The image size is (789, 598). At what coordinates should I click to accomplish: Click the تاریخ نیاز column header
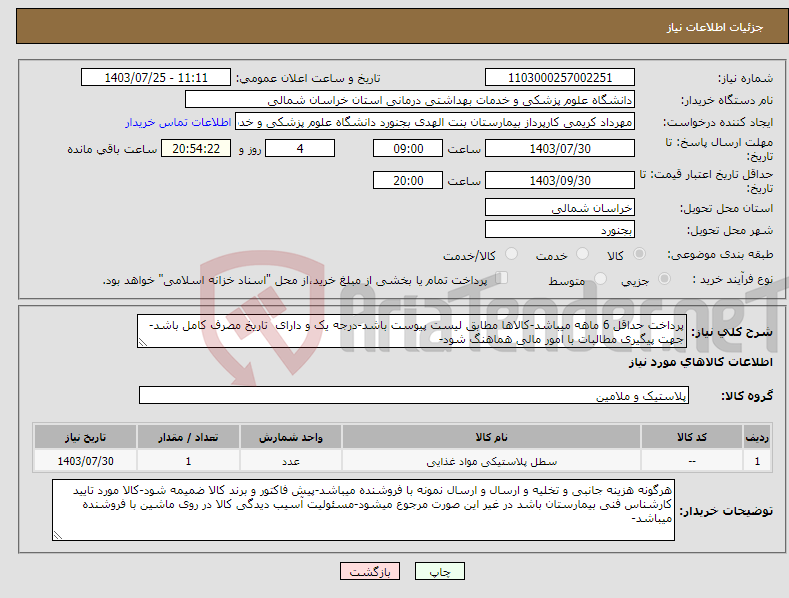[85, 437]
